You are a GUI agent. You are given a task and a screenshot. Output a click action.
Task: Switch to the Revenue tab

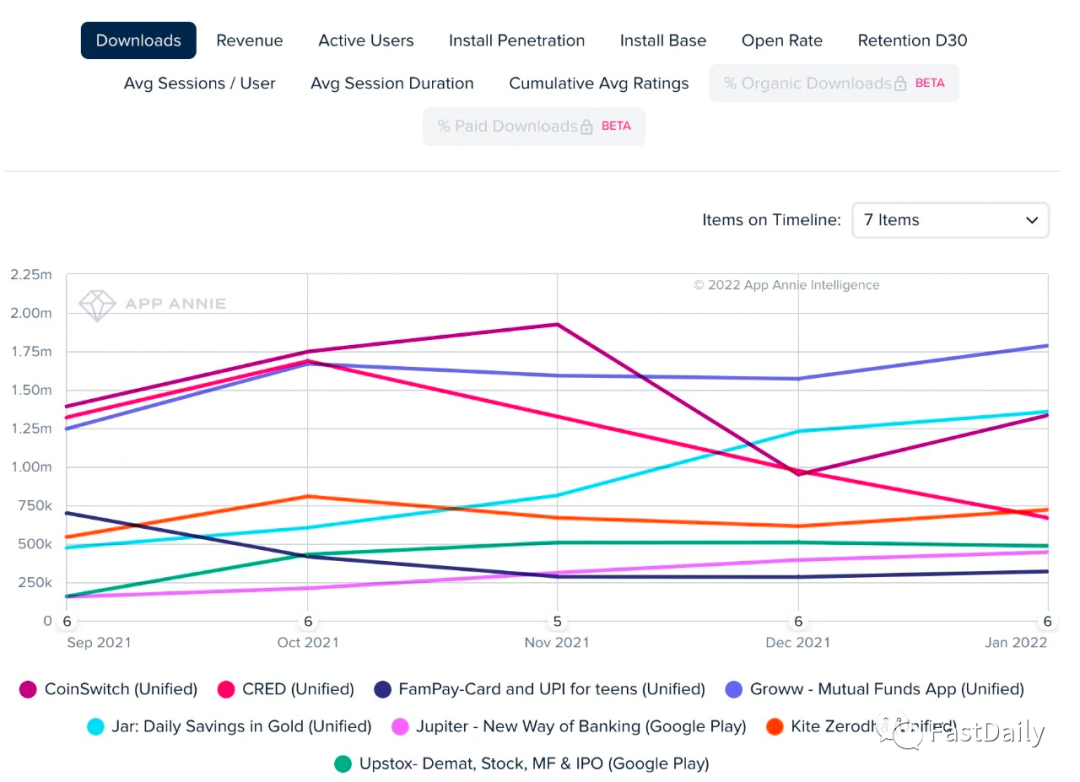(249, 41)
